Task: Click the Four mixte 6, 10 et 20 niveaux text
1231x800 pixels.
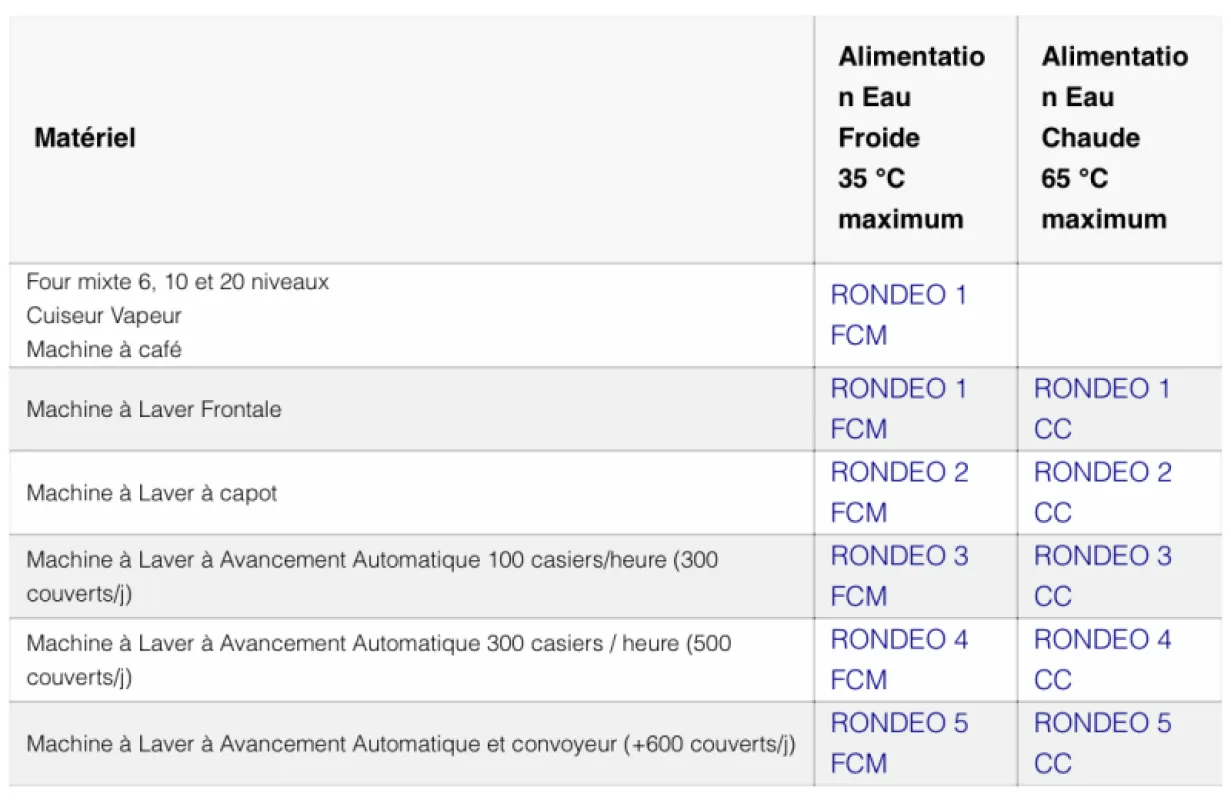Action: (177, 282)
